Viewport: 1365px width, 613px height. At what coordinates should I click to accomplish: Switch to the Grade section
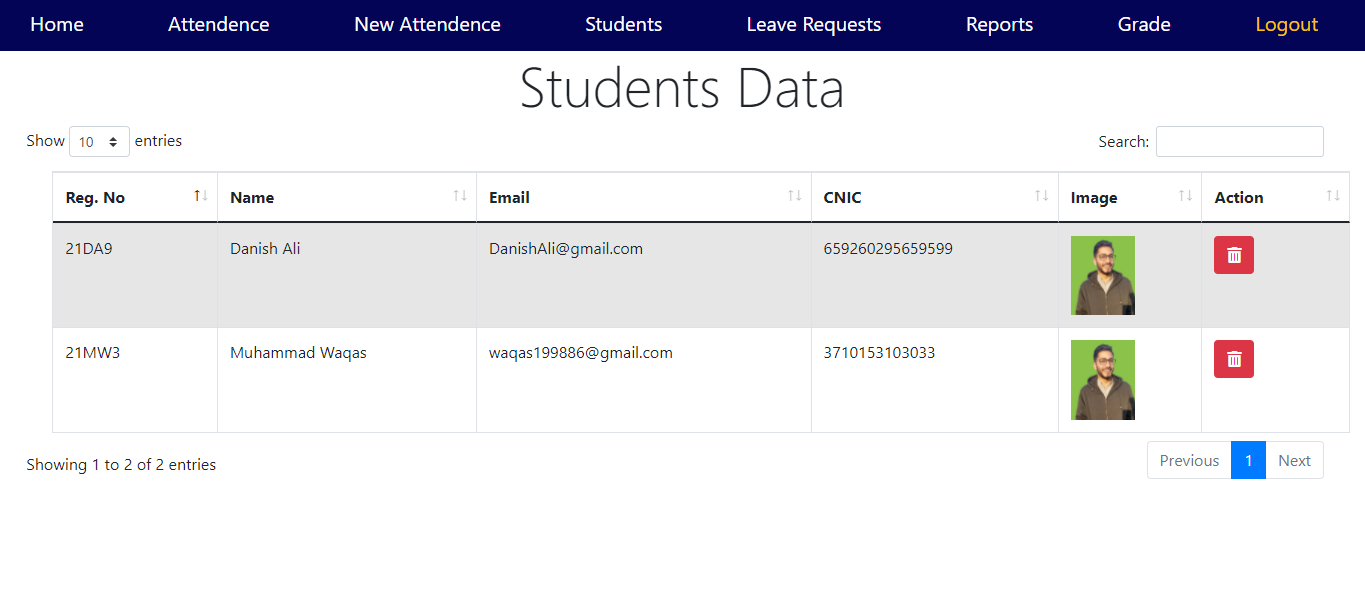(x=1144, y=24)
